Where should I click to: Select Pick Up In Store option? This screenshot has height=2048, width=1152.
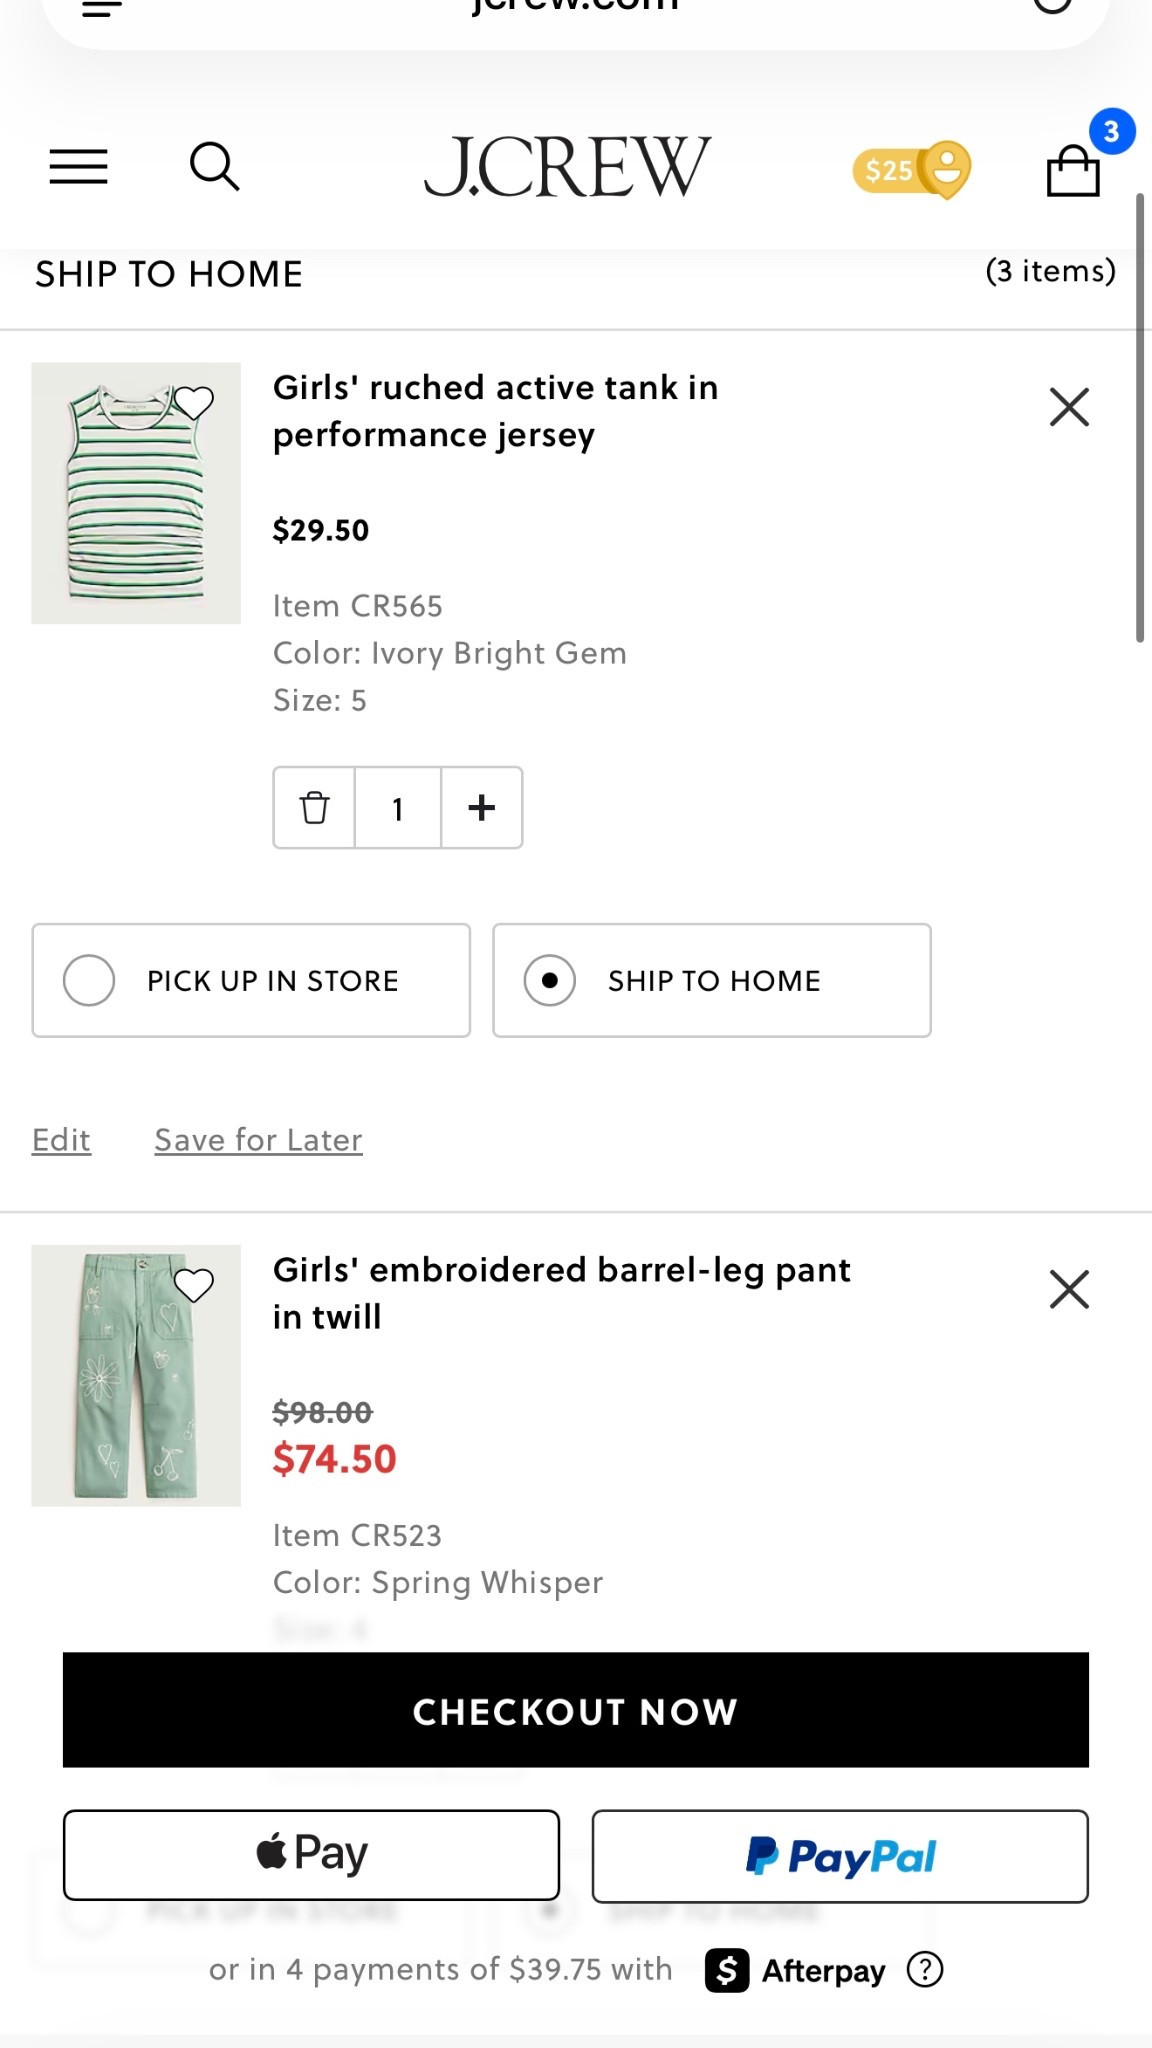(251, 980)
